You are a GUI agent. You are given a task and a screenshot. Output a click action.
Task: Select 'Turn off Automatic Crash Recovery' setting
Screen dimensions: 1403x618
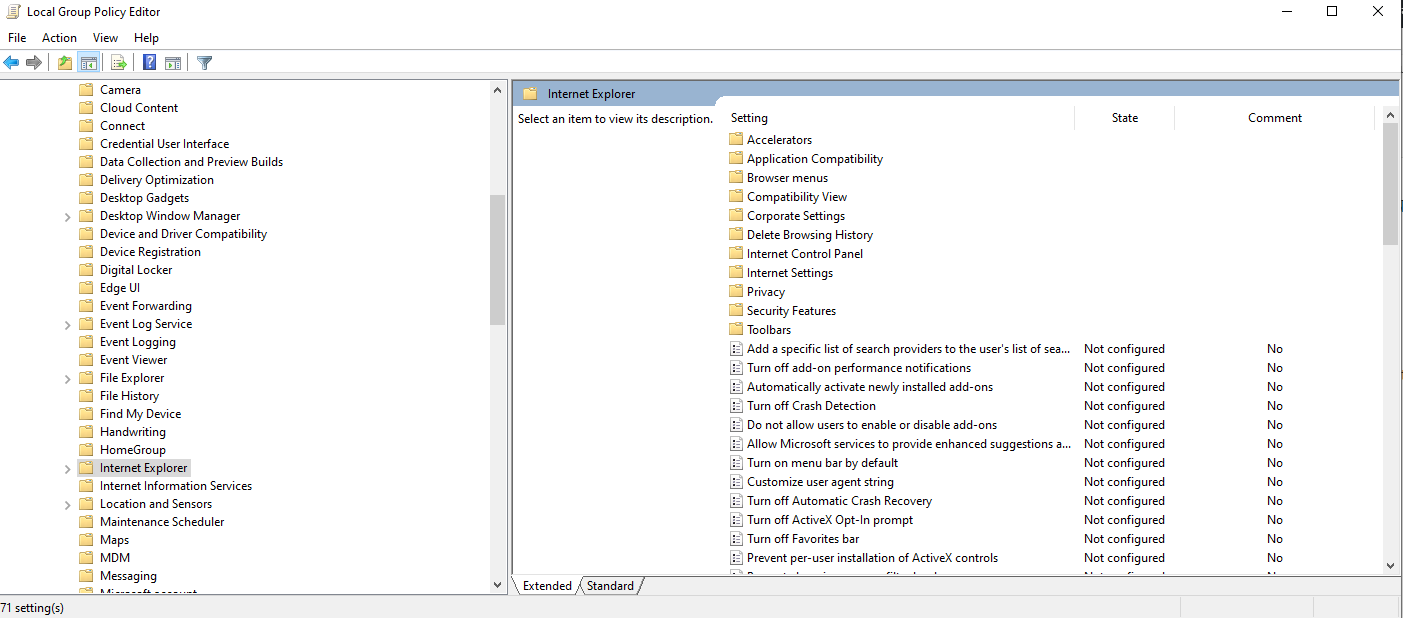pyautogui.click(x=839, y=501)
